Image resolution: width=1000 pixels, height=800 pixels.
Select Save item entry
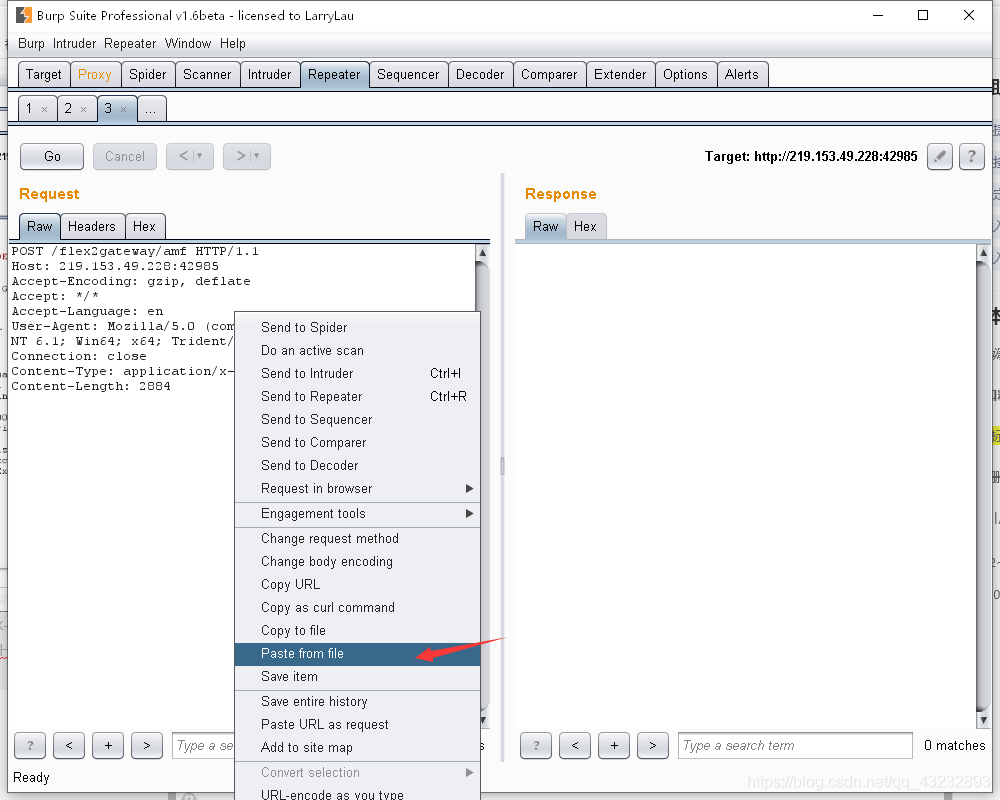pyautogui.click(x=357, y=677)
